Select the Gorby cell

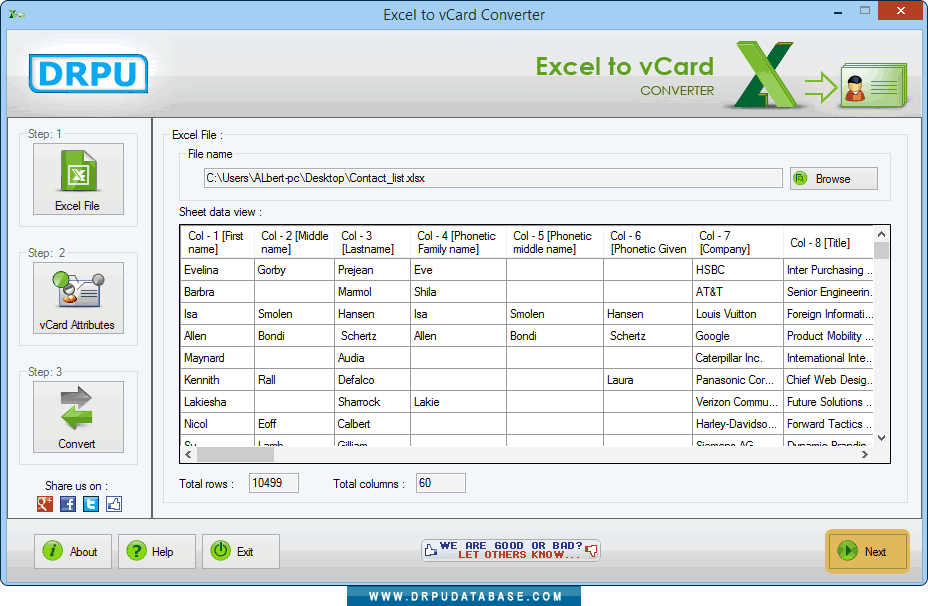294,270
